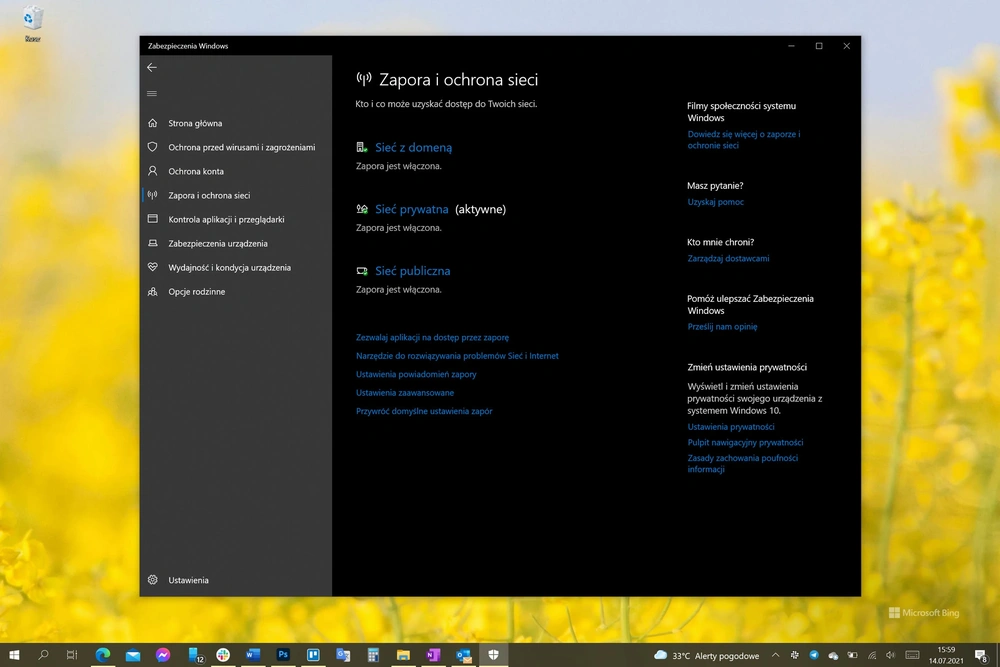Toggle the hamburger navigation menu
1000x667 pixels.
click(x=152, y=94)
